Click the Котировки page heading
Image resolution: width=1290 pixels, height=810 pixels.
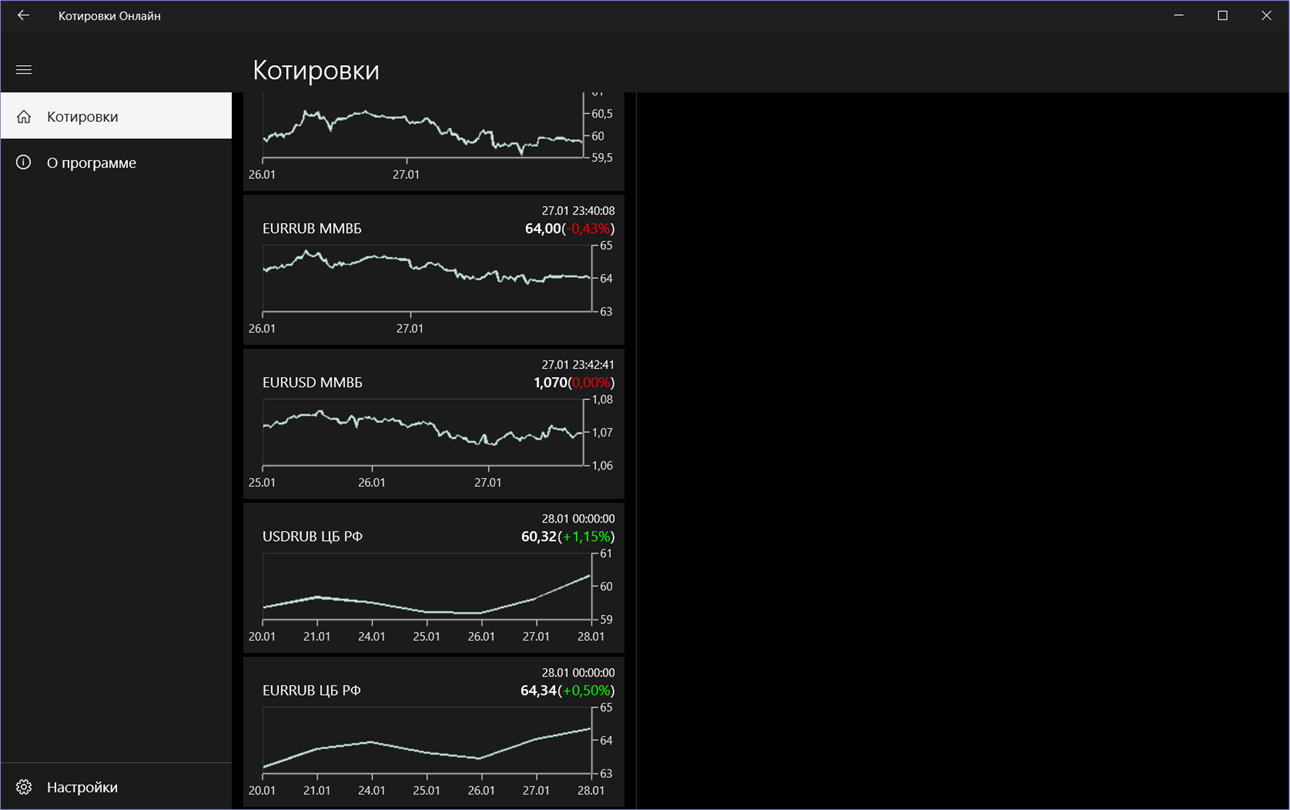[316, 71]
